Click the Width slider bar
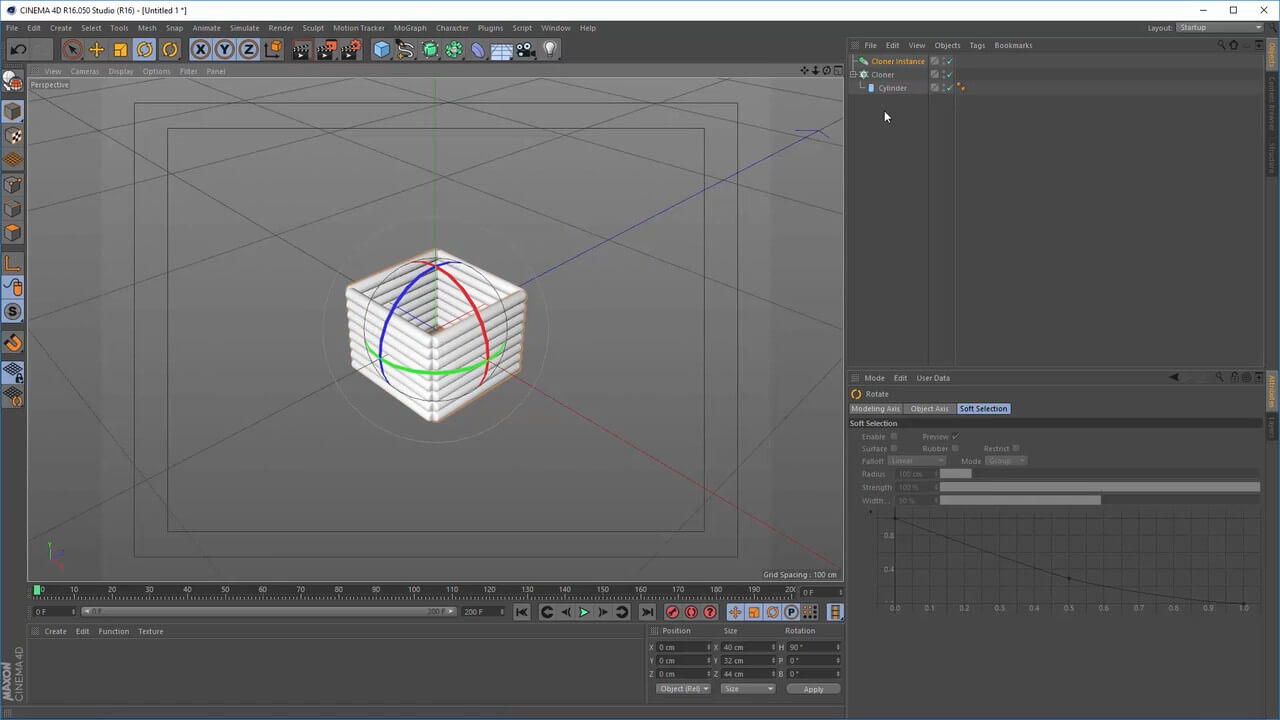1280x720 pixels. coord(1020,500)
